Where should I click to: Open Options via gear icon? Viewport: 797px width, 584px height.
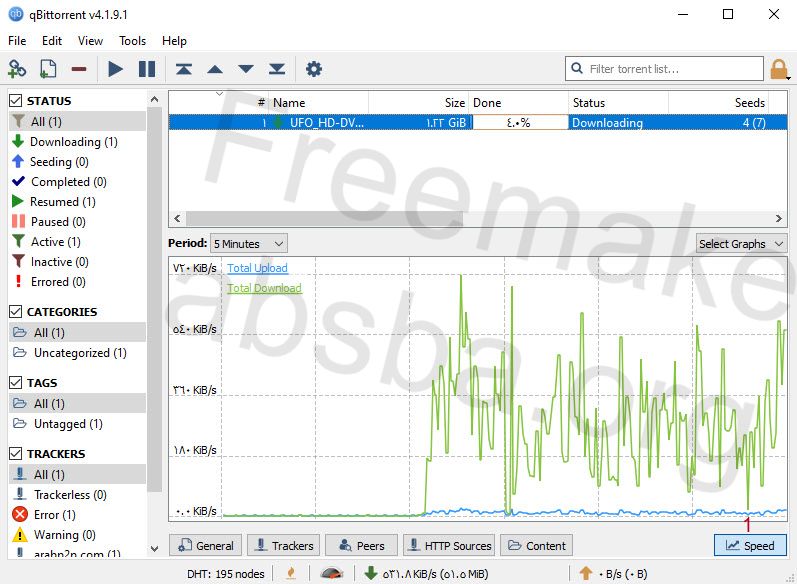(314, 69)
